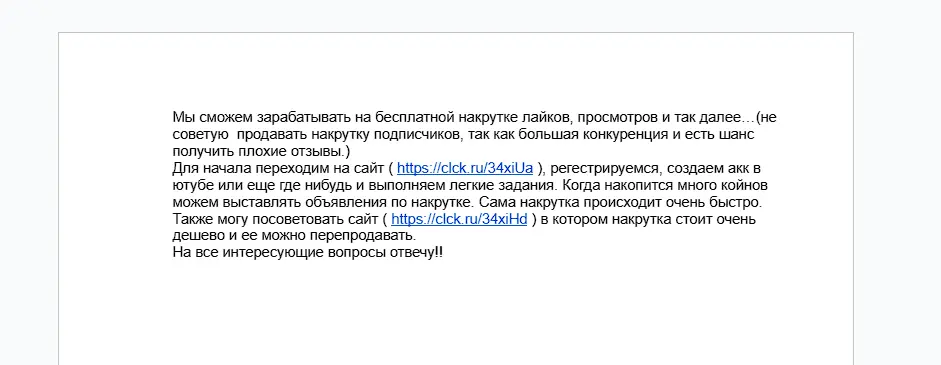The height and width of the screenshot is (365, 941).
Task: Place cursor after "отвечу!!" at text end
Action: click(444, 252)
